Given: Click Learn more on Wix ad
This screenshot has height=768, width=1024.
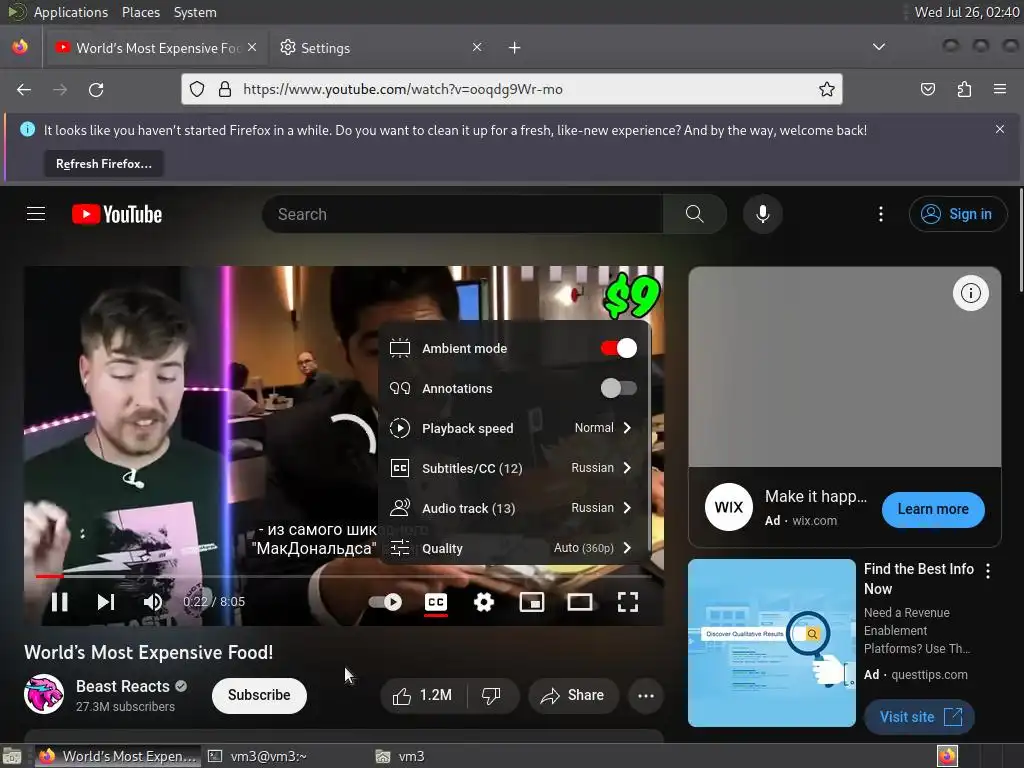Looking at the screenshot, I should (933, 509).
